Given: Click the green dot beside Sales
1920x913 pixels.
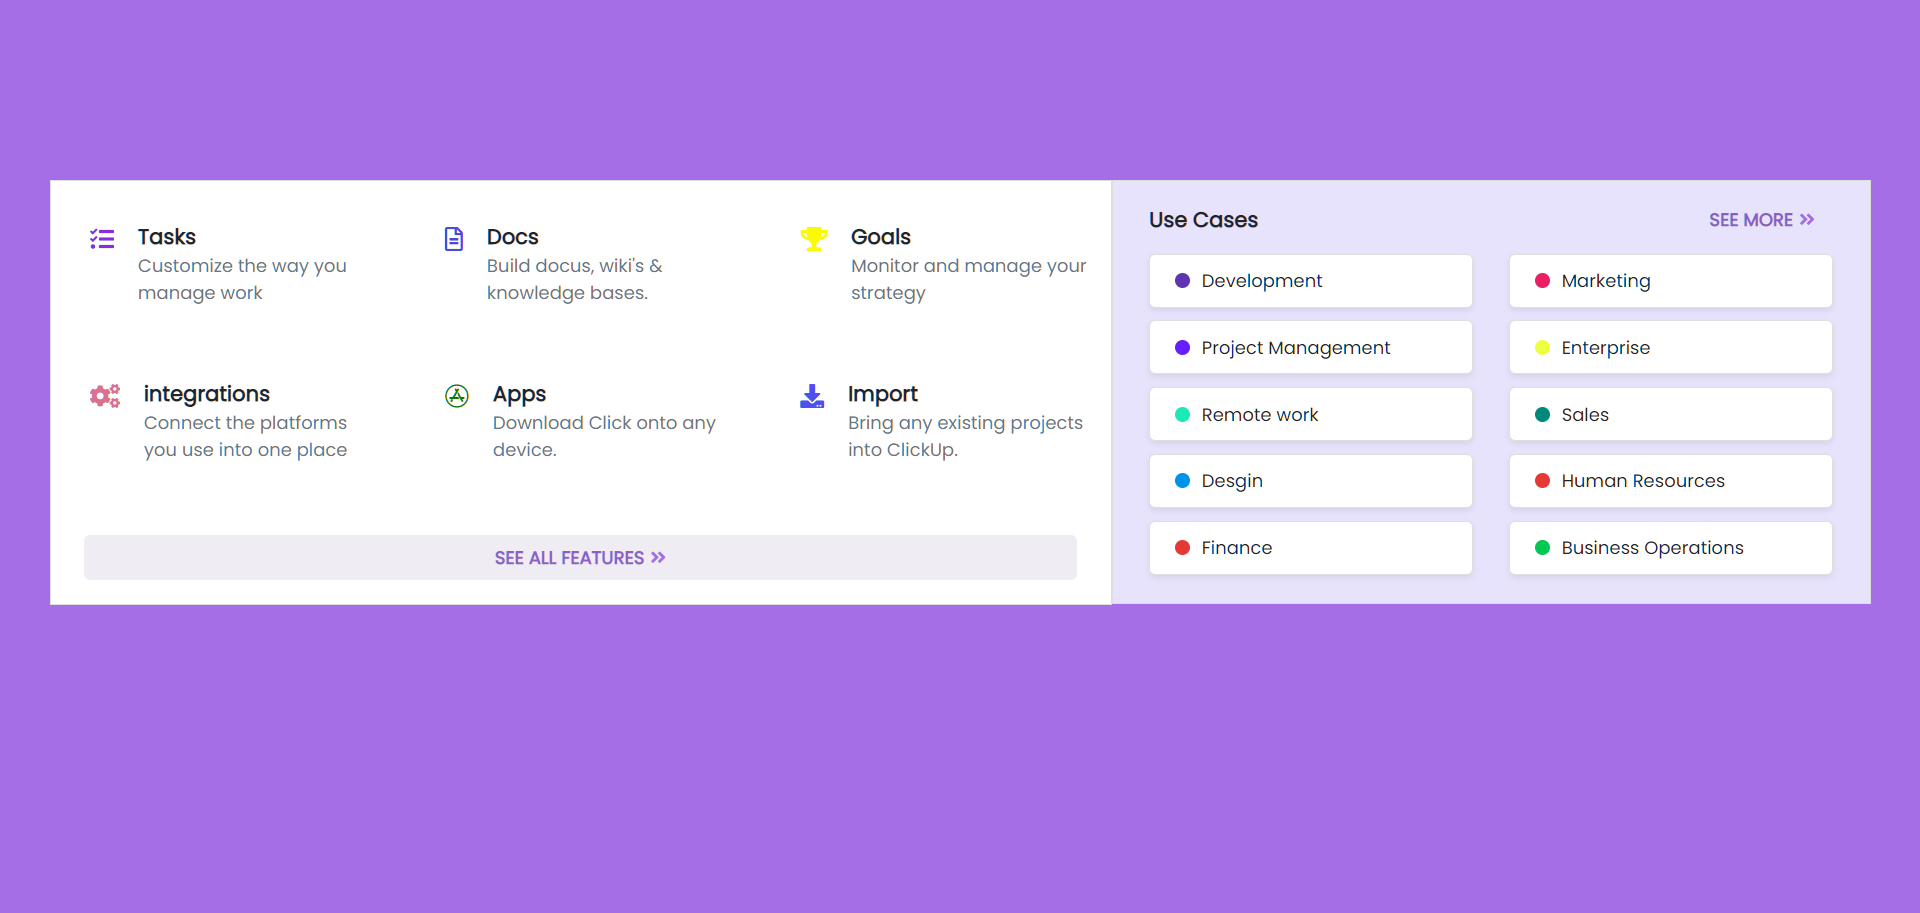Looking at the screenshot, I should tap(1544, 414).
